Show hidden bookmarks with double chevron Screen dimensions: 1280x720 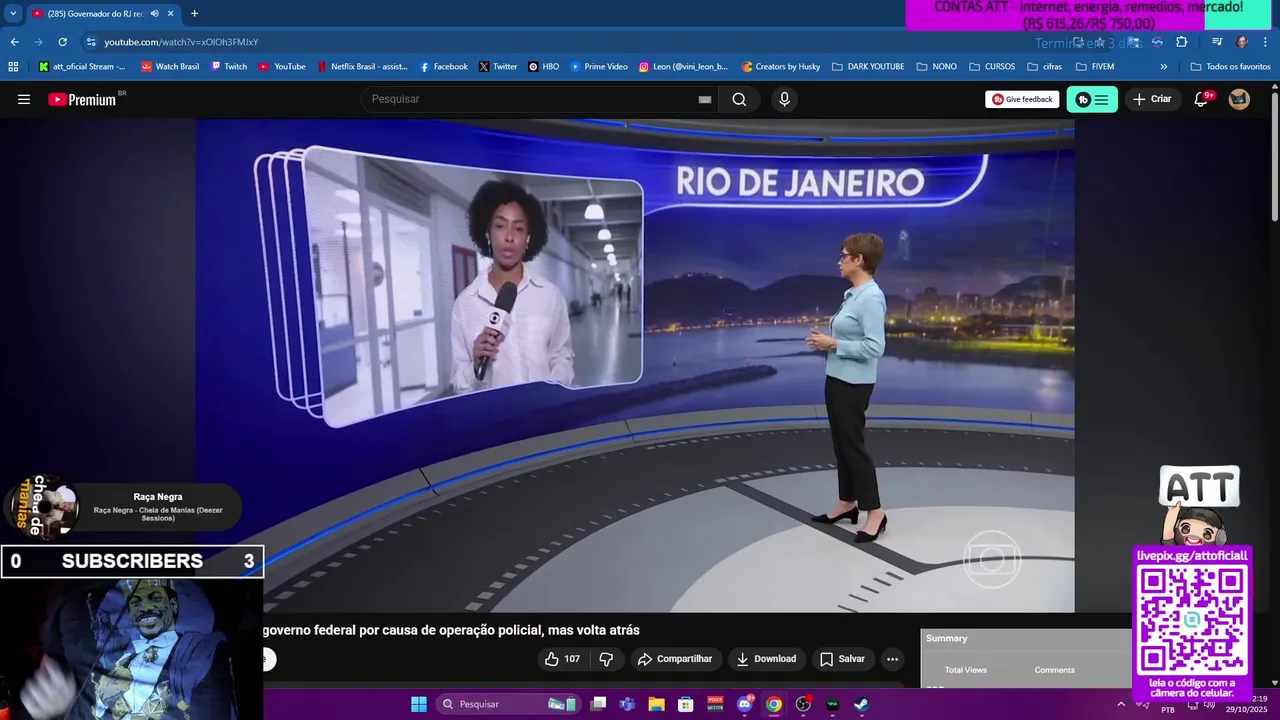1163,67
